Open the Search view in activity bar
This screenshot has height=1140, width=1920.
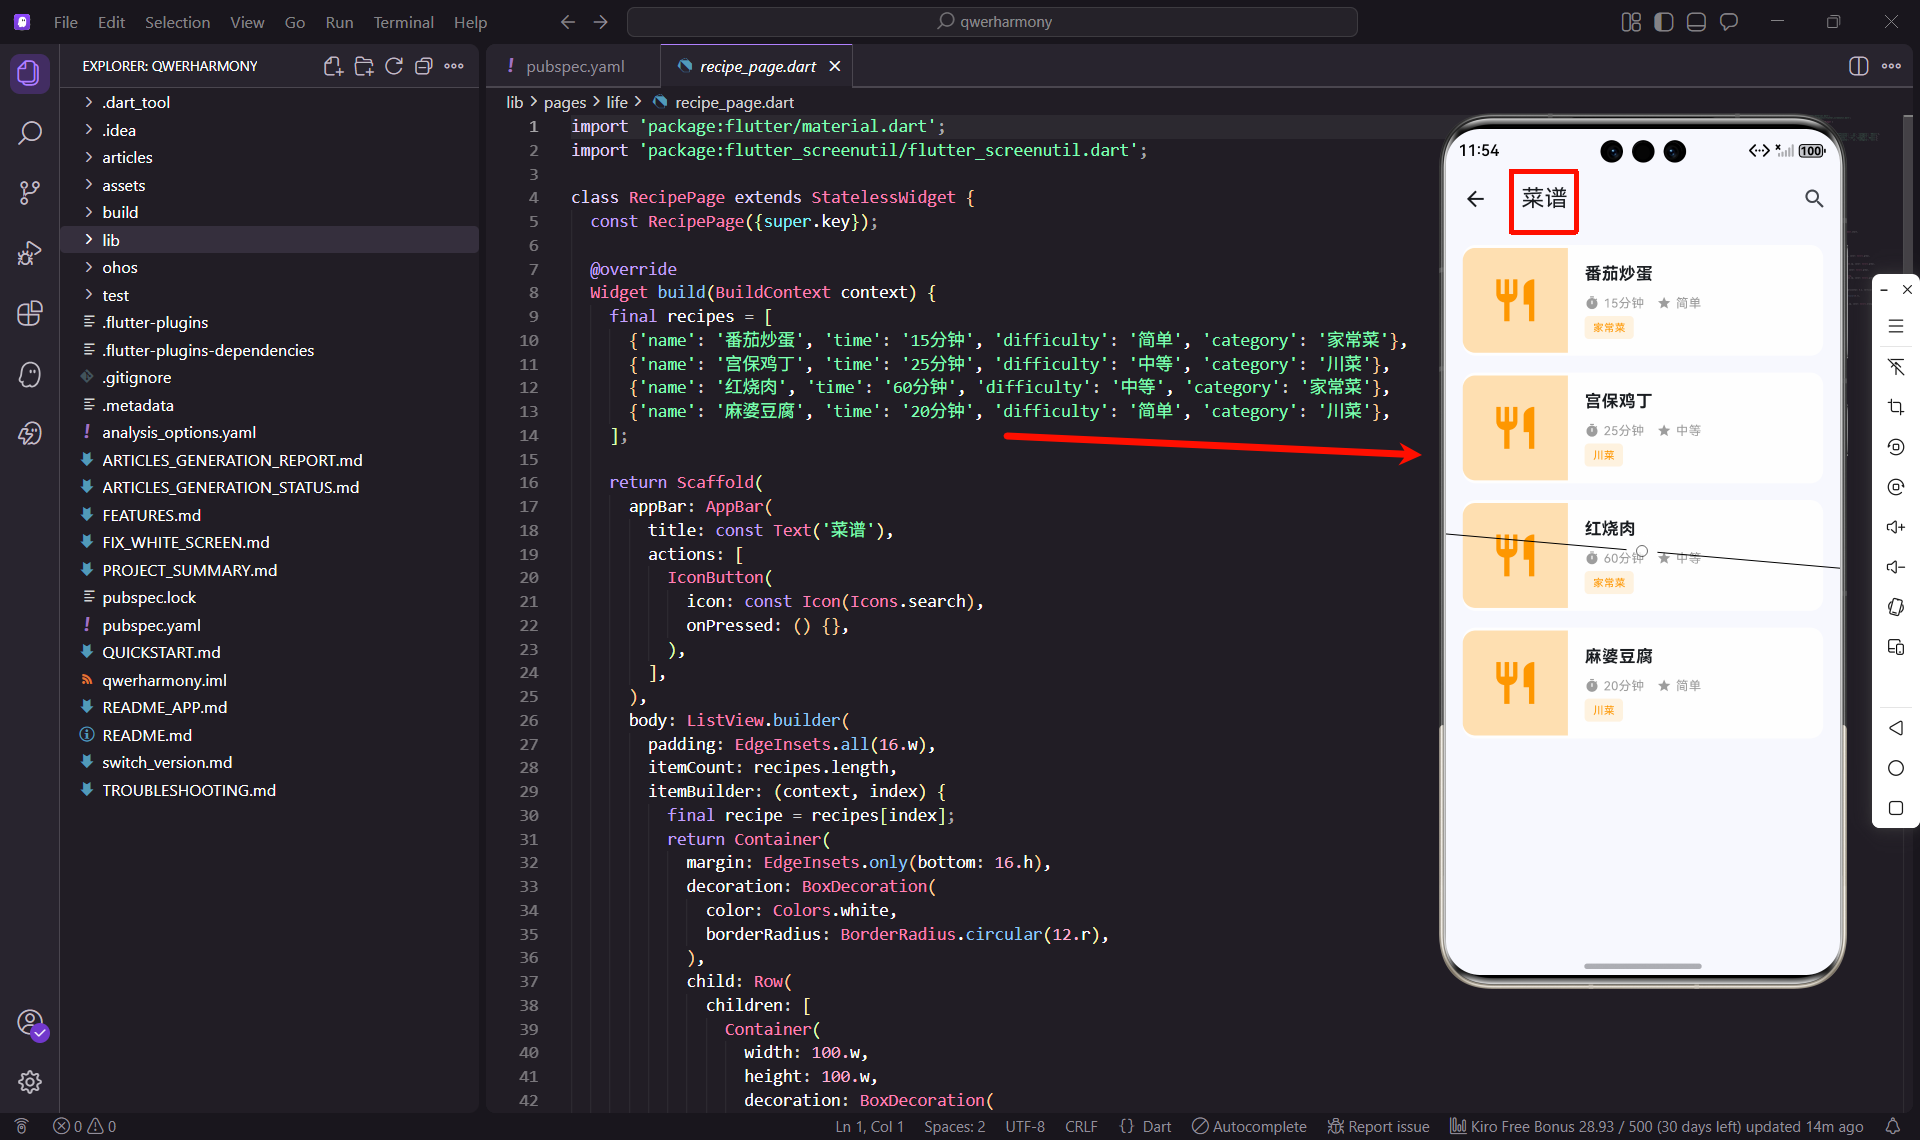point(30,133)
